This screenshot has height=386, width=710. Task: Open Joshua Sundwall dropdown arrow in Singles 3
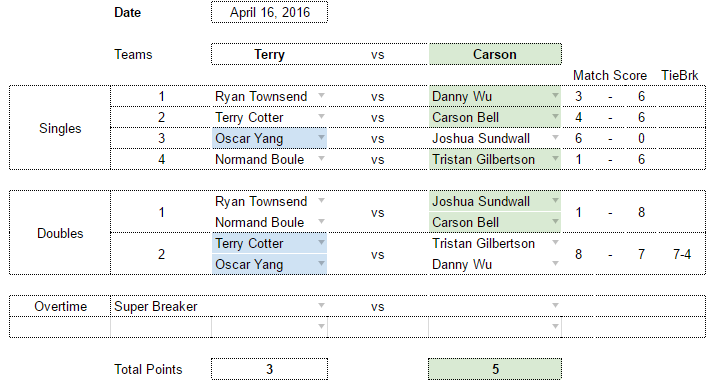pos(555,137)
